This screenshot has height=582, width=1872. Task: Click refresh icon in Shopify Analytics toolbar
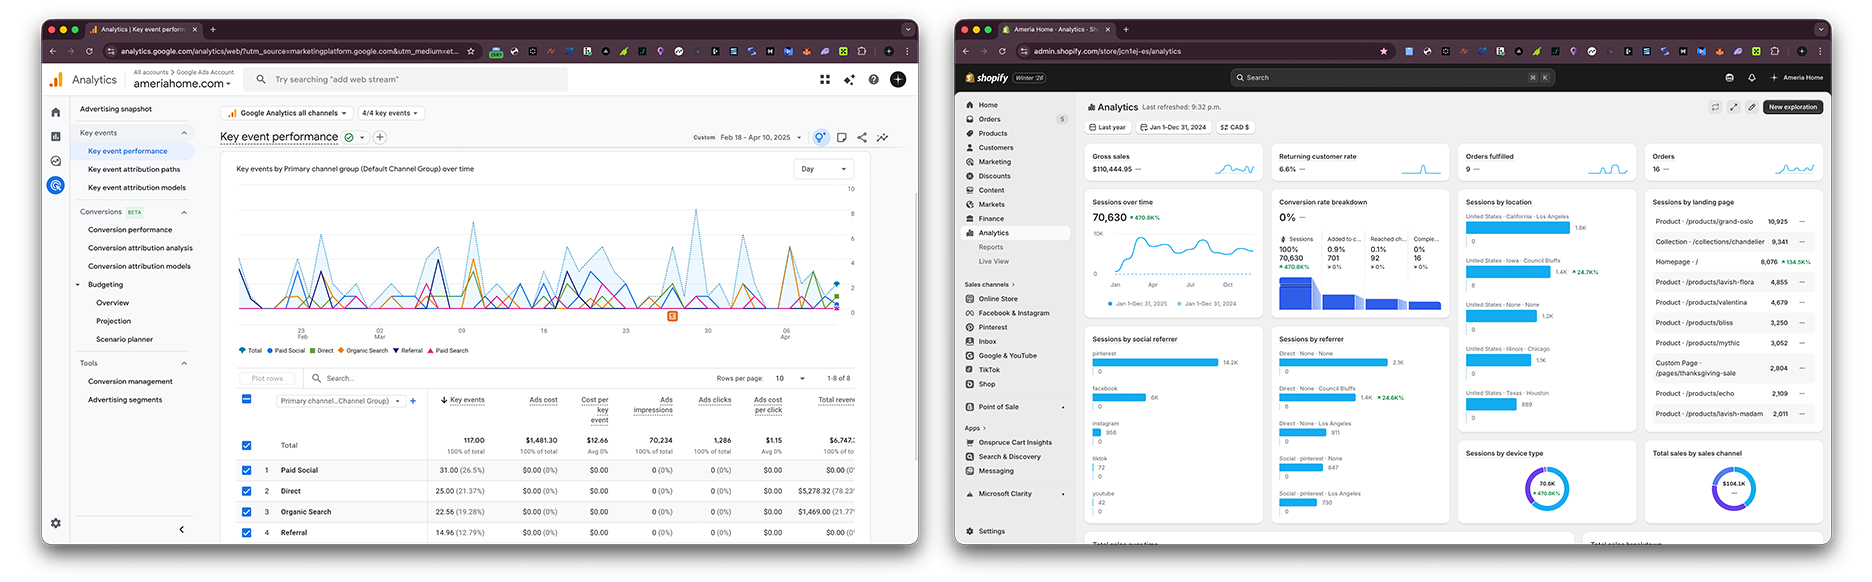coord(1715,107)
